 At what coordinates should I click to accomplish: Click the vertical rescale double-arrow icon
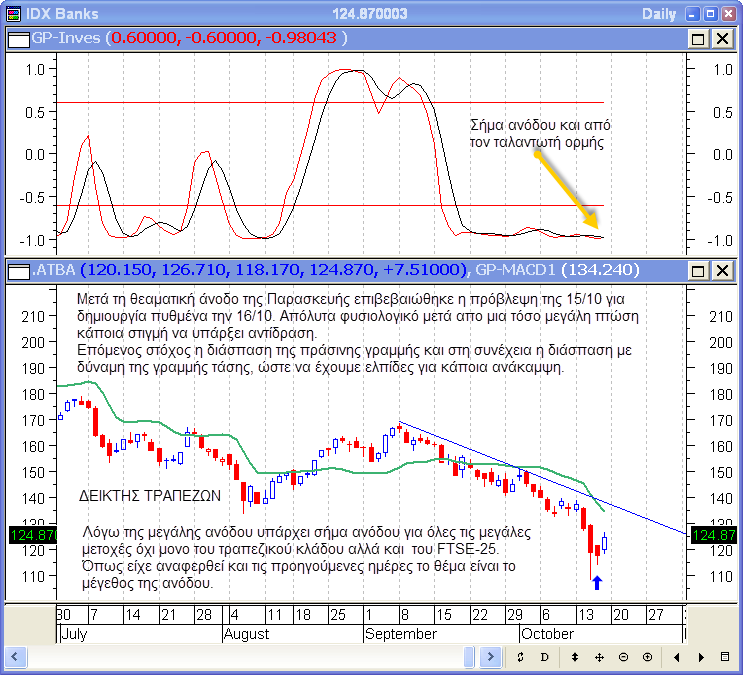575,657
